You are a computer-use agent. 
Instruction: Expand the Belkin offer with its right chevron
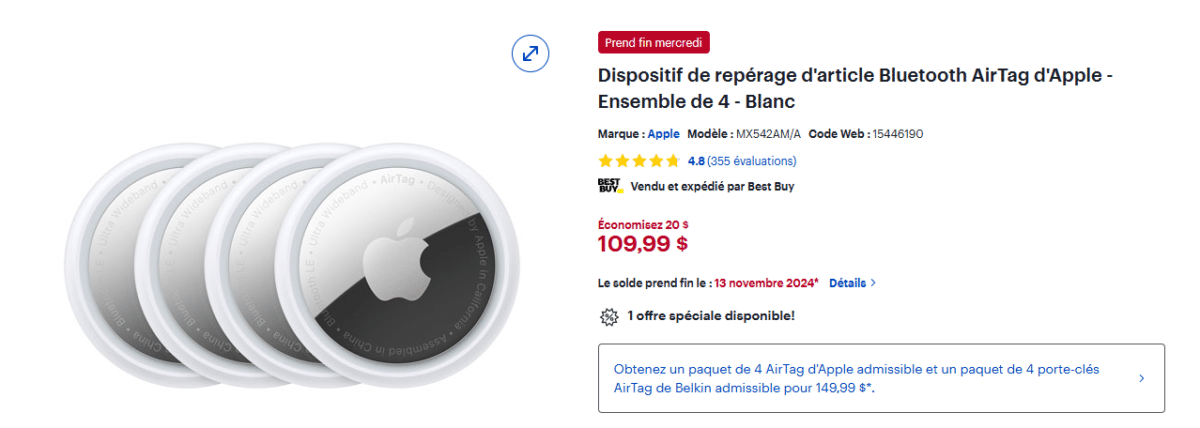[1141, 378]
